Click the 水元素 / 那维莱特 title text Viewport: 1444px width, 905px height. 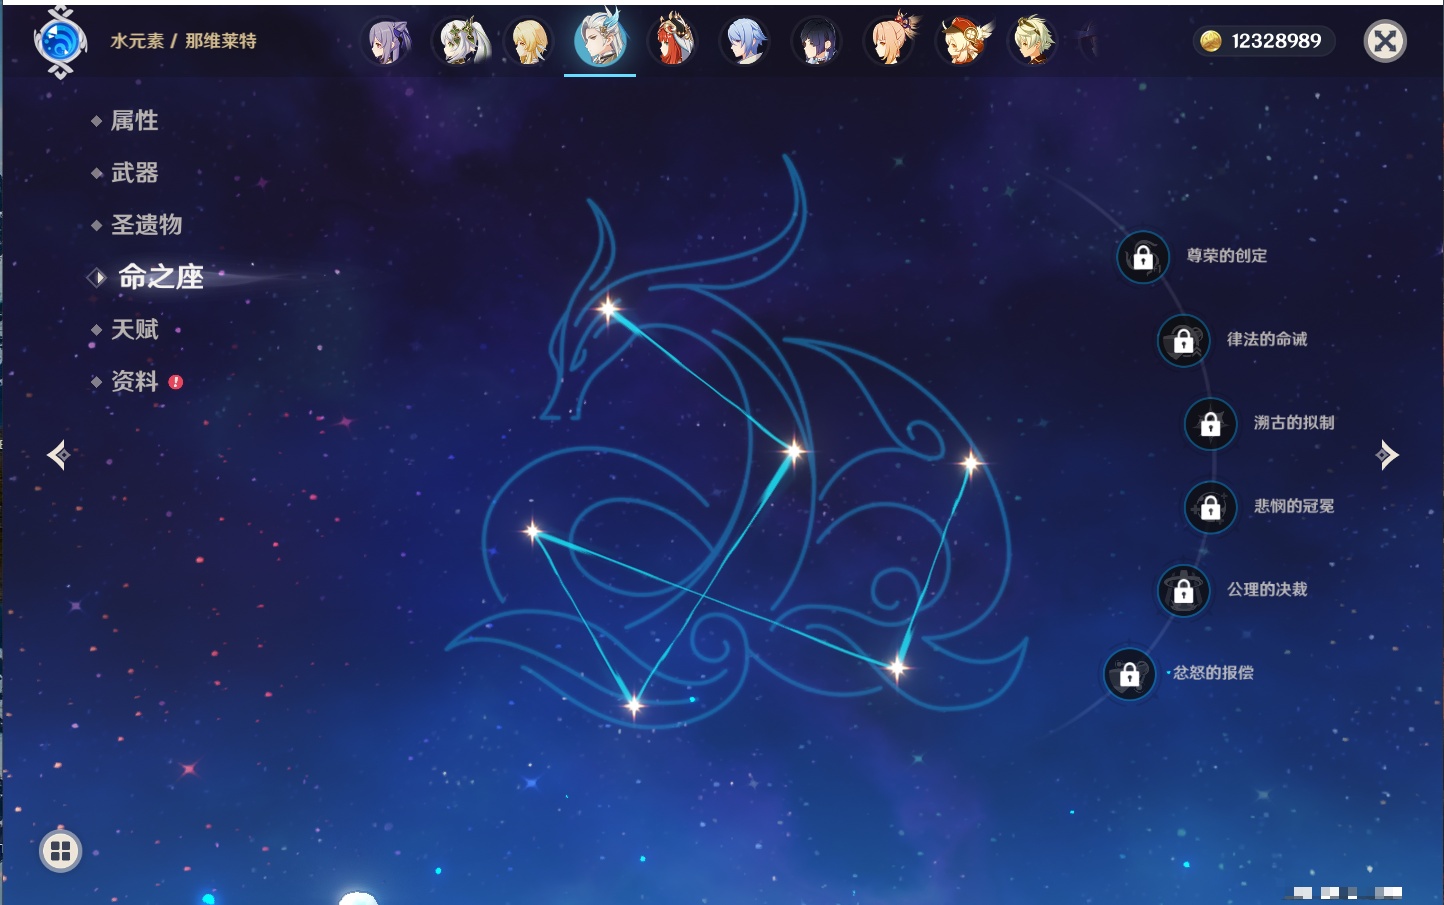click(183, 41)
